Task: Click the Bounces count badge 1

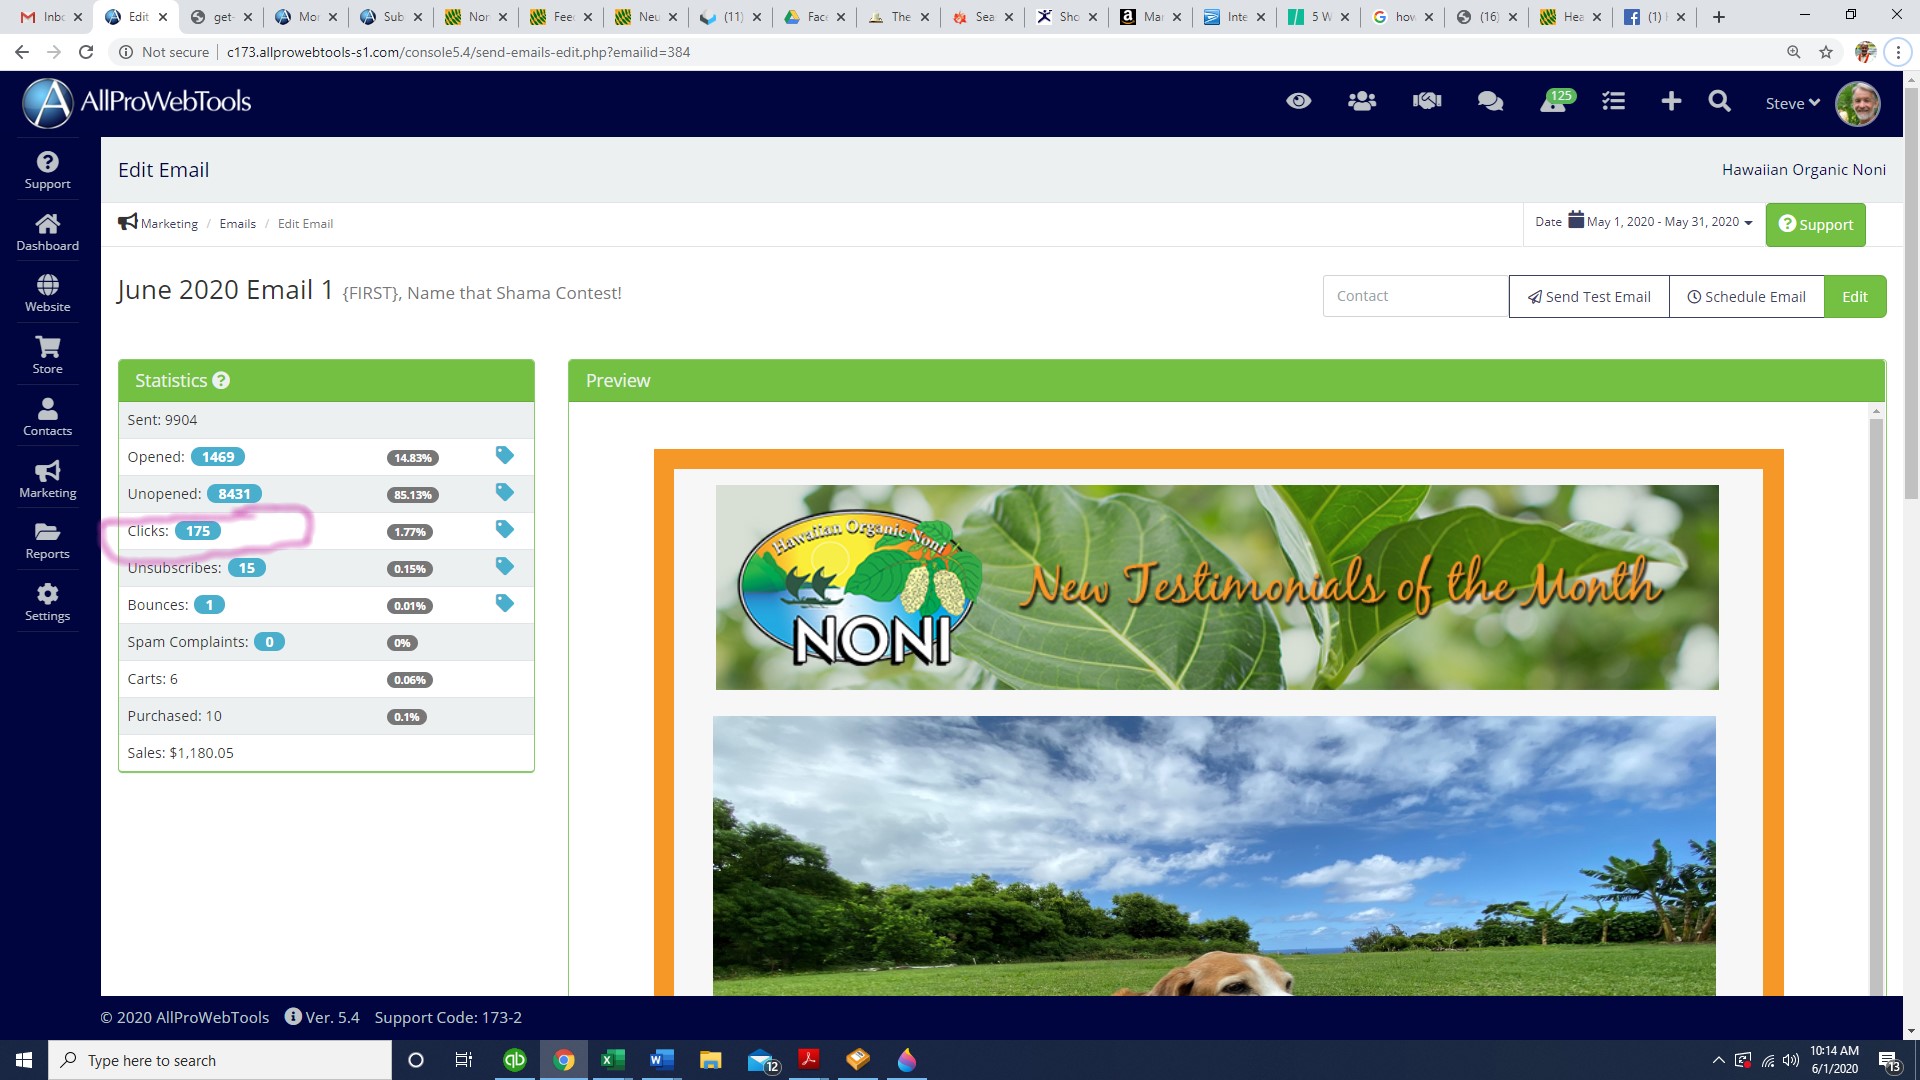Action: (x=209, y=605)
